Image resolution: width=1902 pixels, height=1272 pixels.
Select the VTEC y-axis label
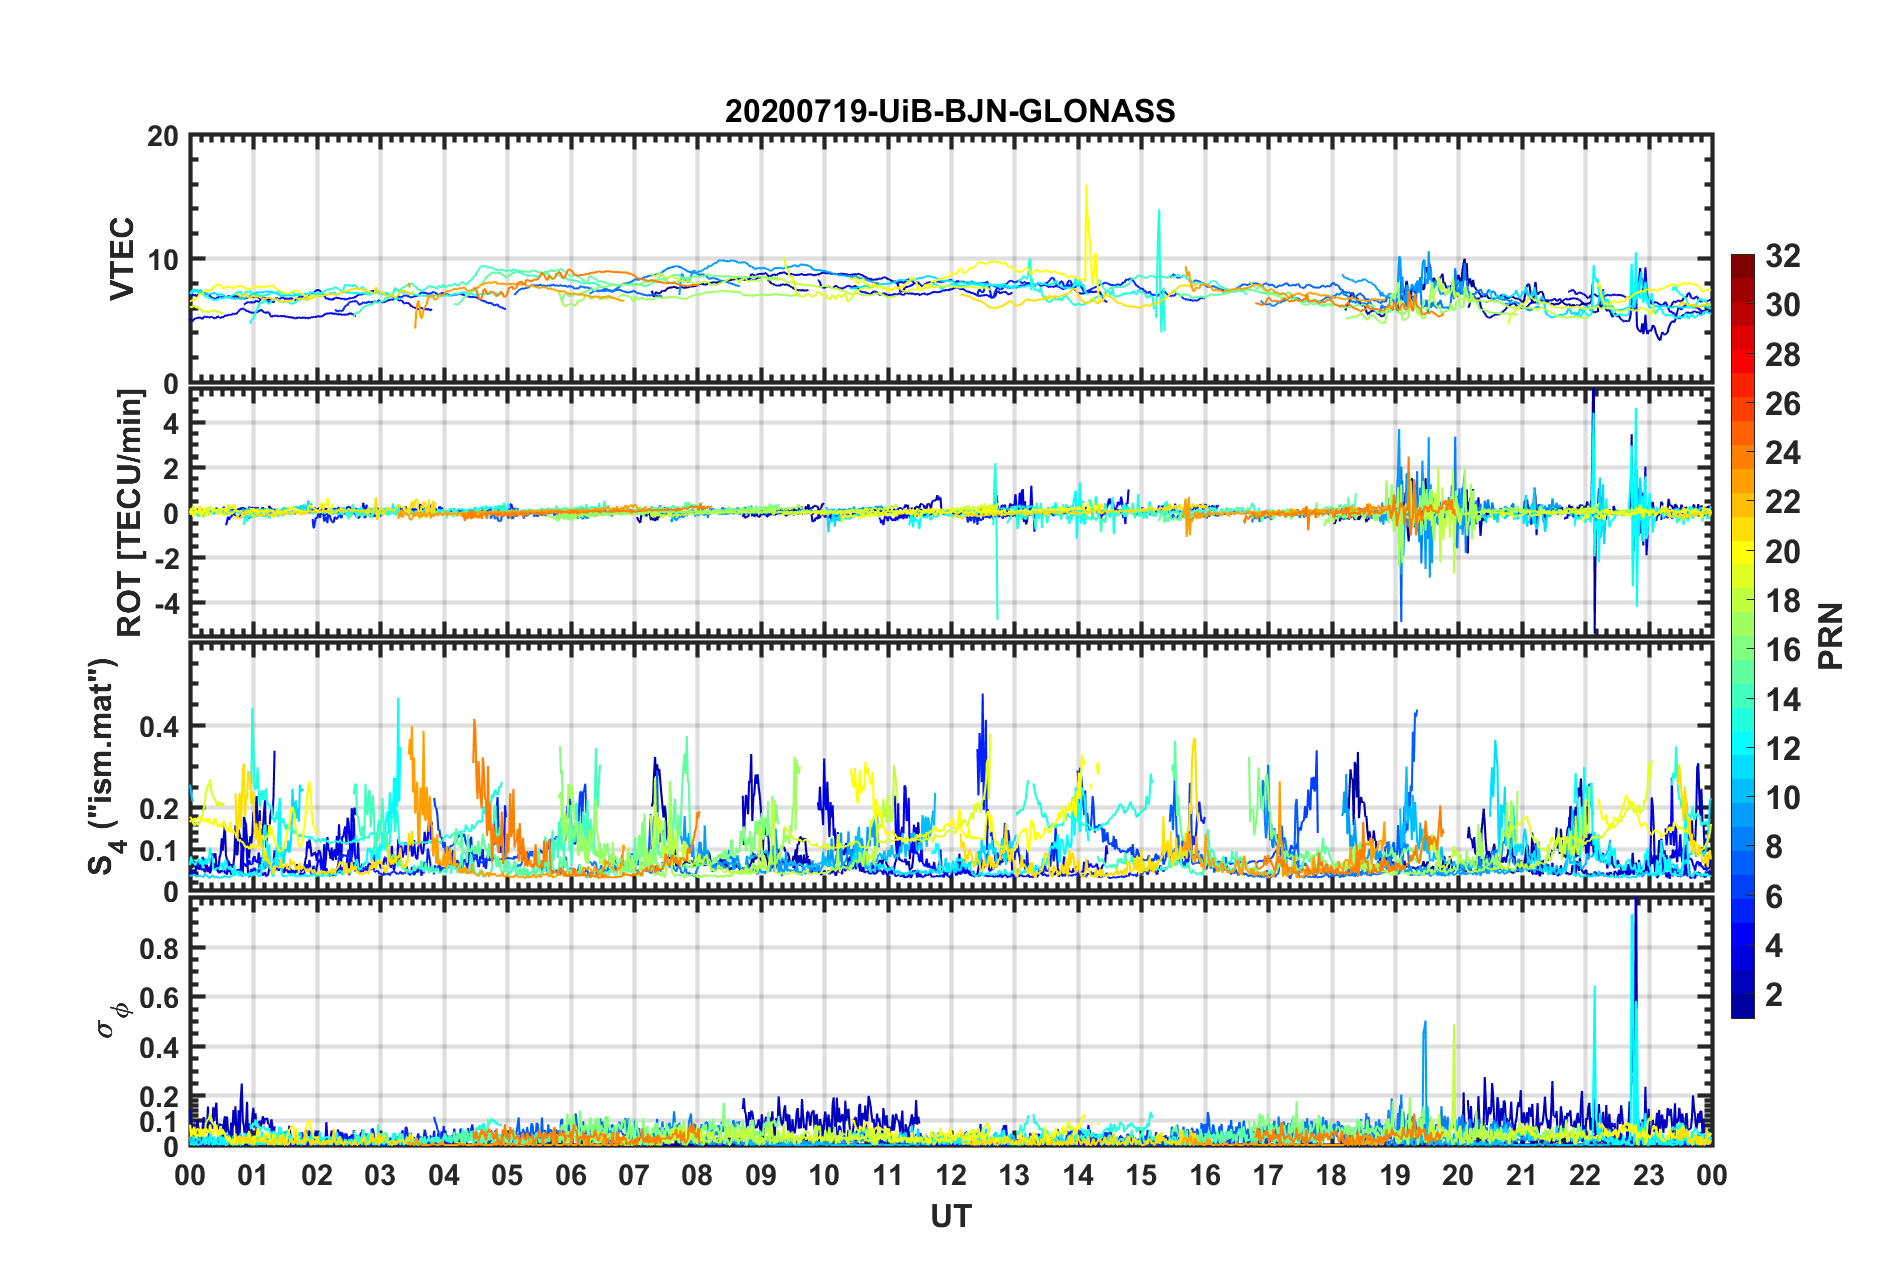pos(122,259)
